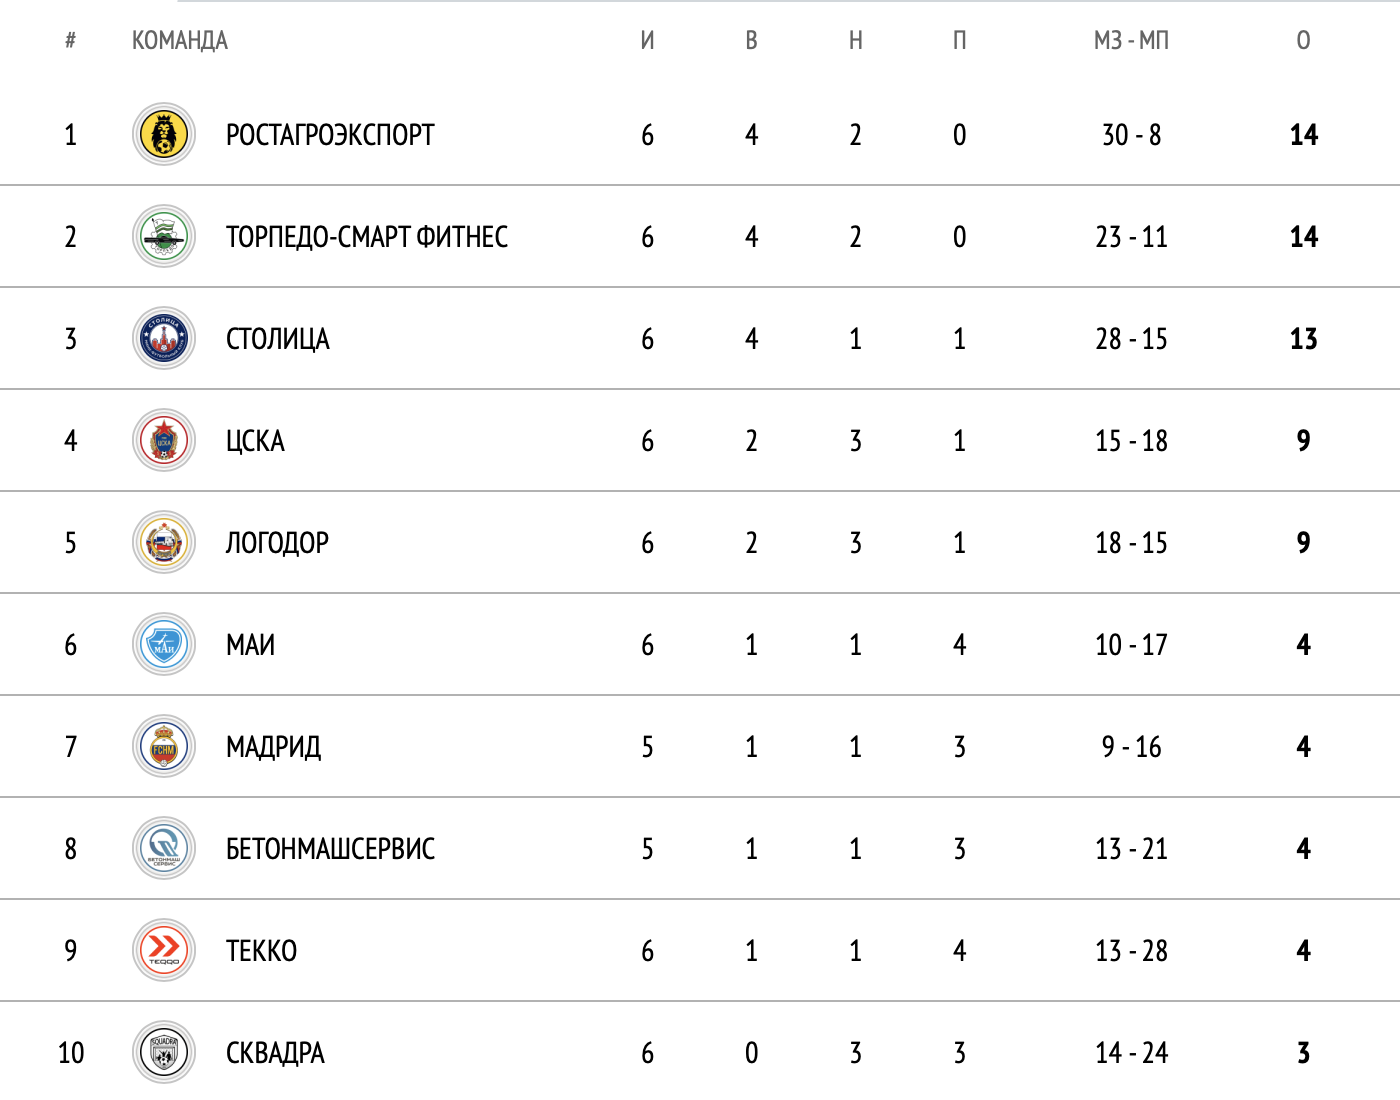Open the БЕТОНМАШСЕРВИС team name link
This screenshot has height=1100, width=1400.
pyautogui.click(x=330, y=849)
